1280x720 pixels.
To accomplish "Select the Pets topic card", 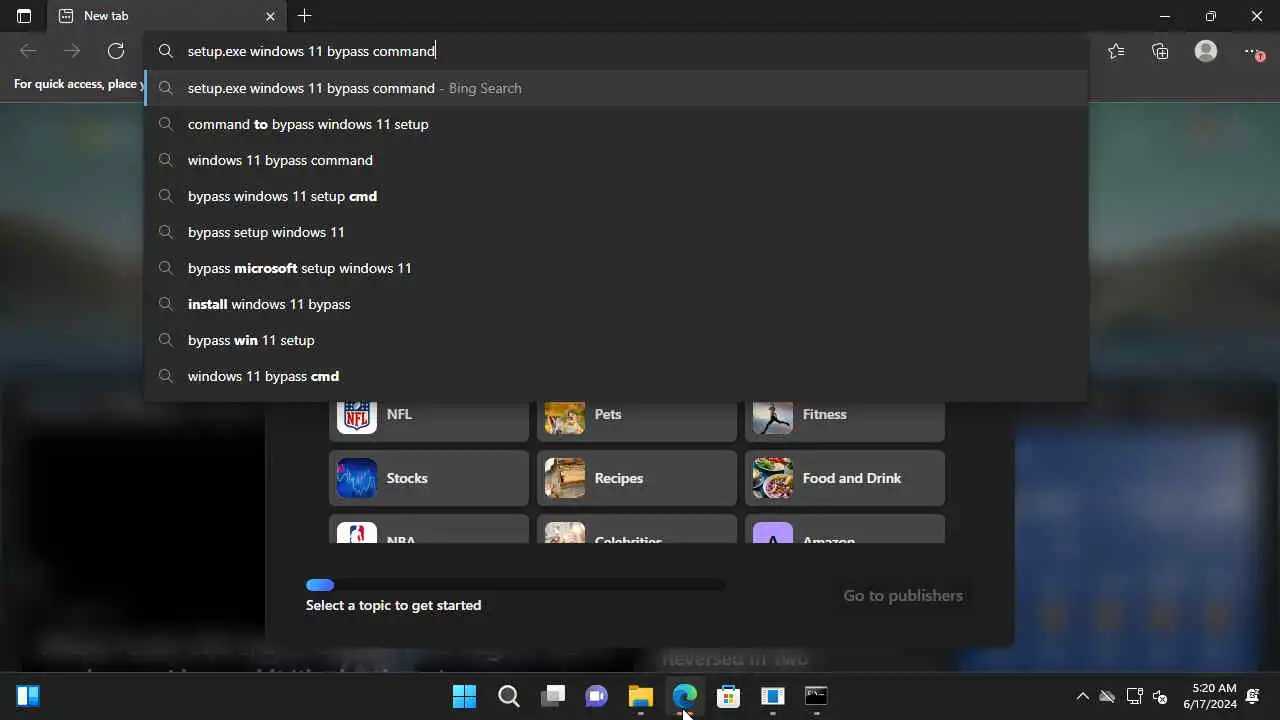I will 637,420.
